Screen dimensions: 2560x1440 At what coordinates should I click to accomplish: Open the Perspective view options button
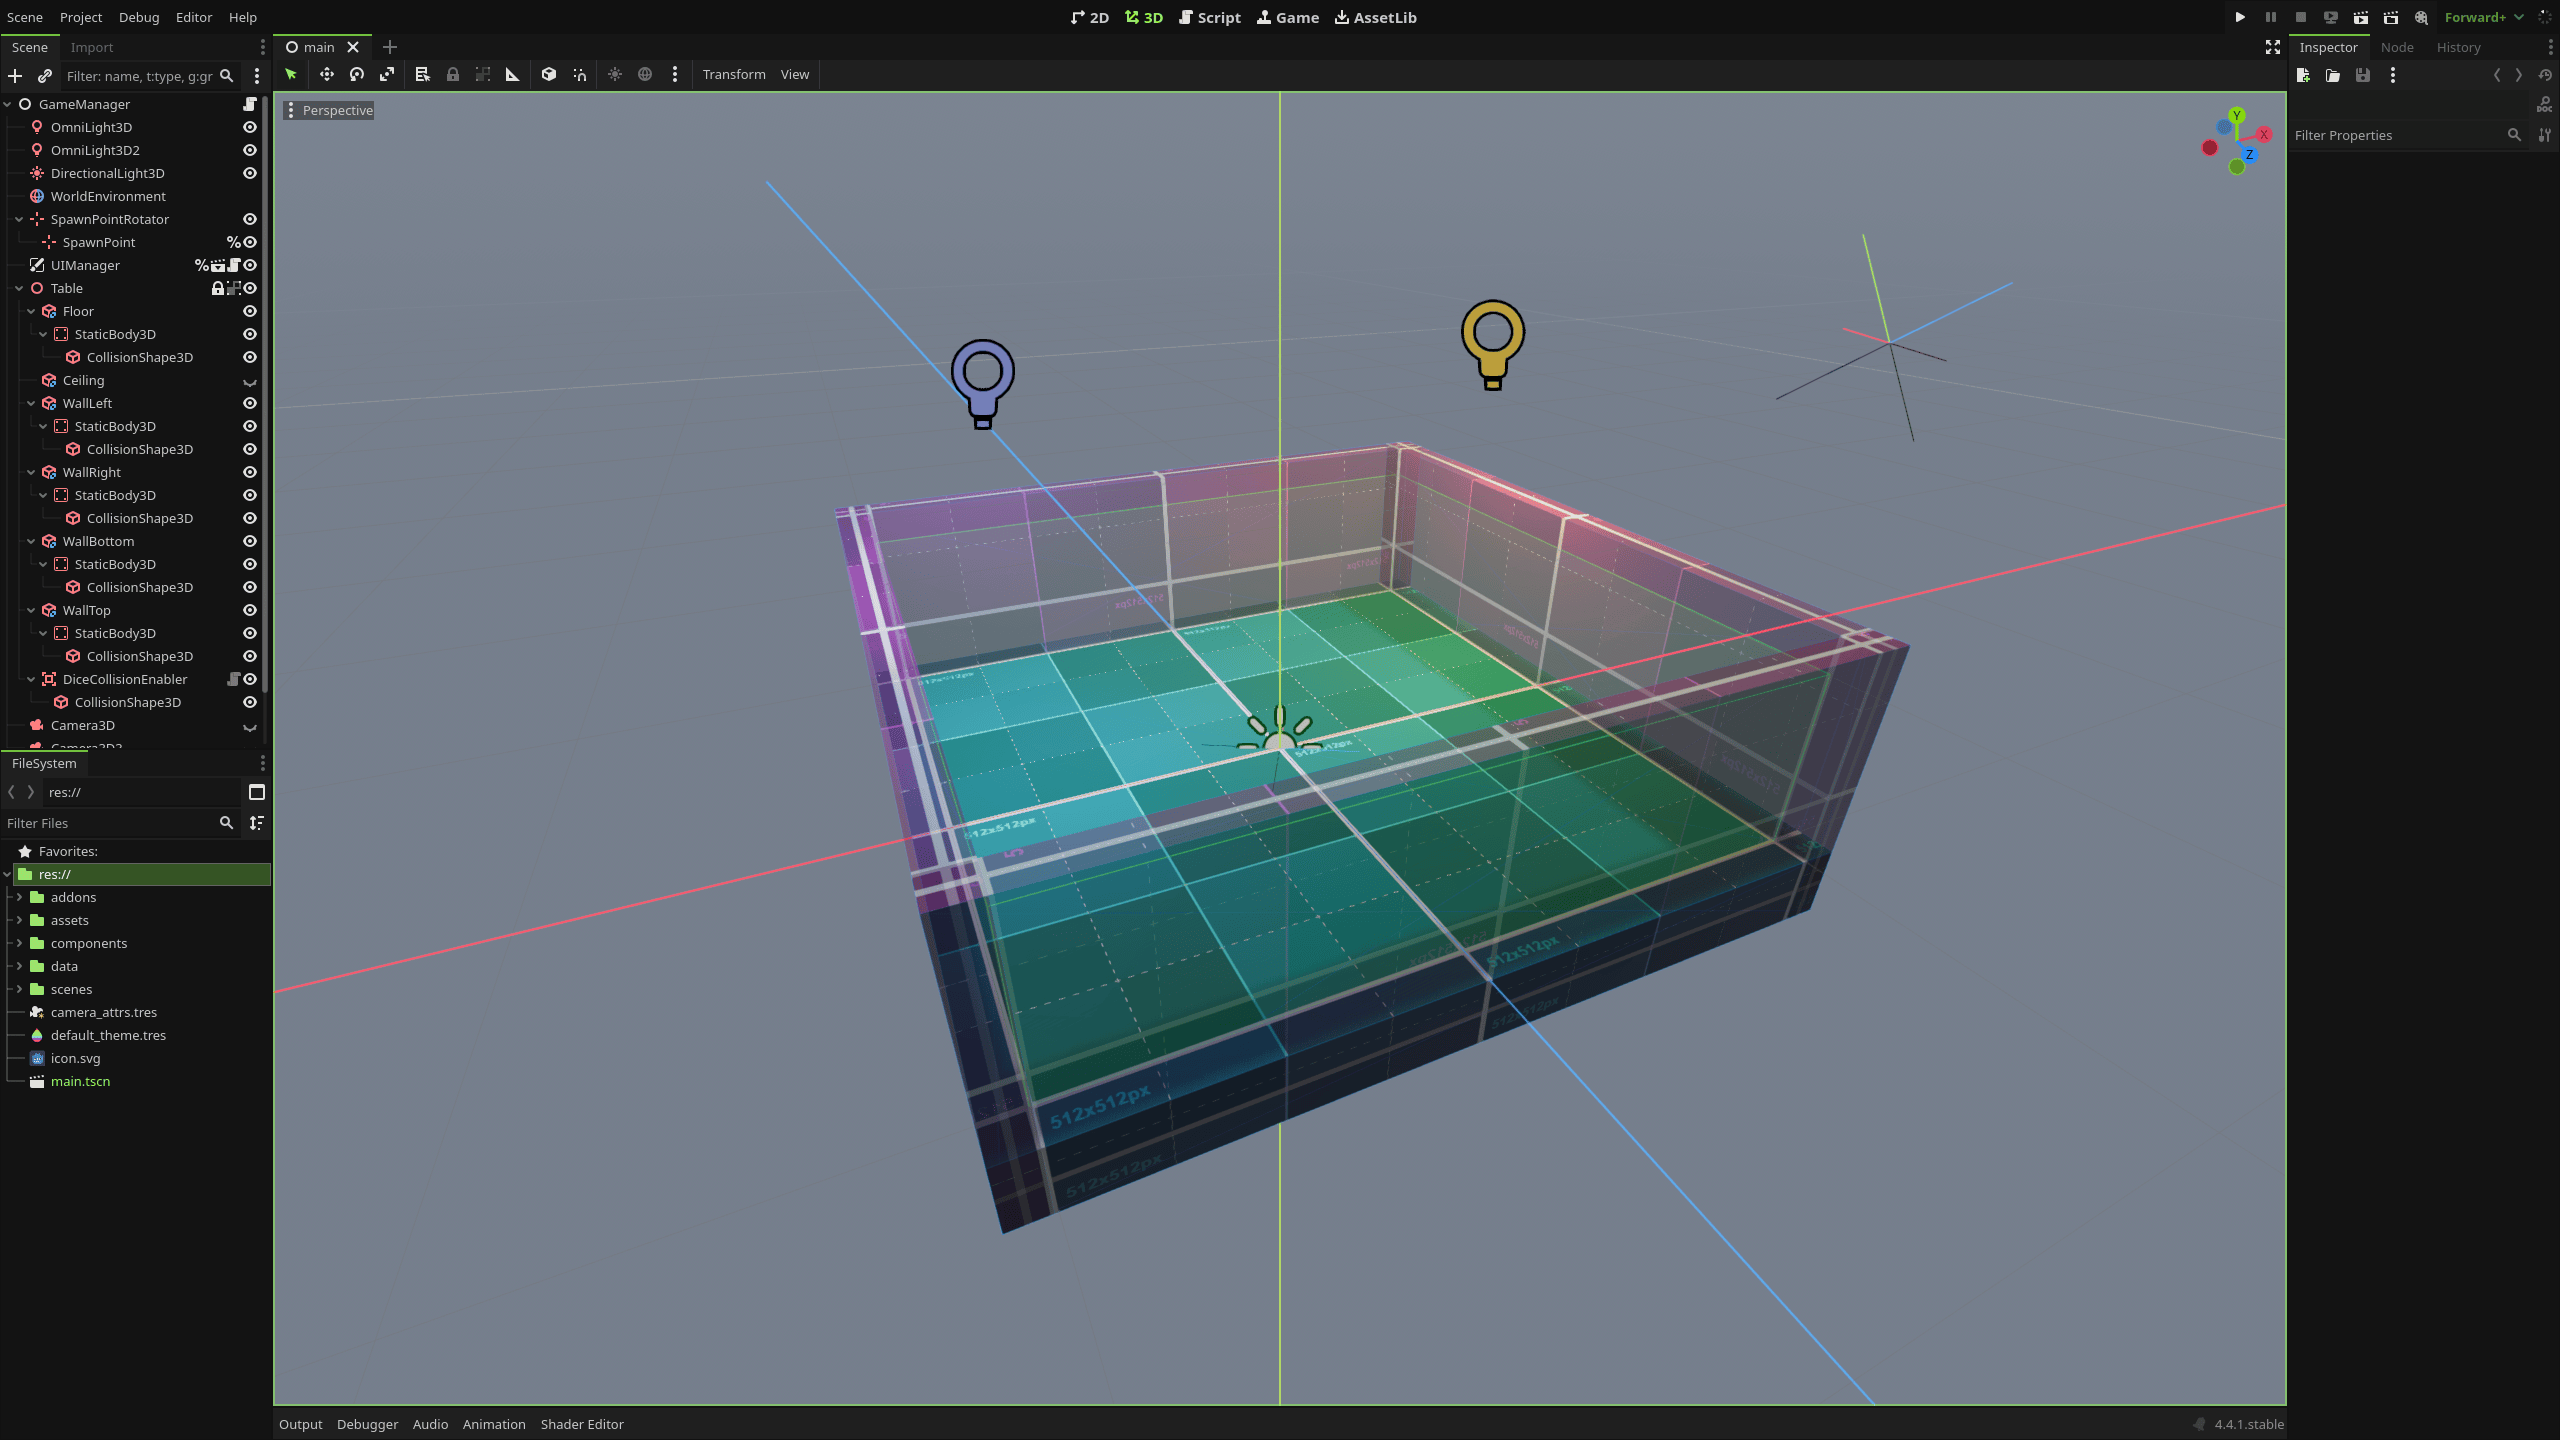coord(329,110)
